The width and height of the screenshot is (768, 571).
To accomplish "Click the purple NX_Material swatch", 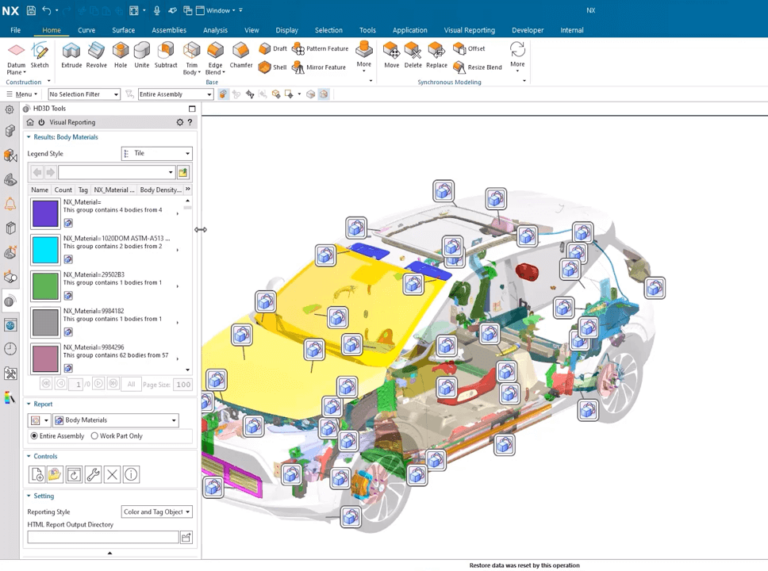I will pos(45,214).
